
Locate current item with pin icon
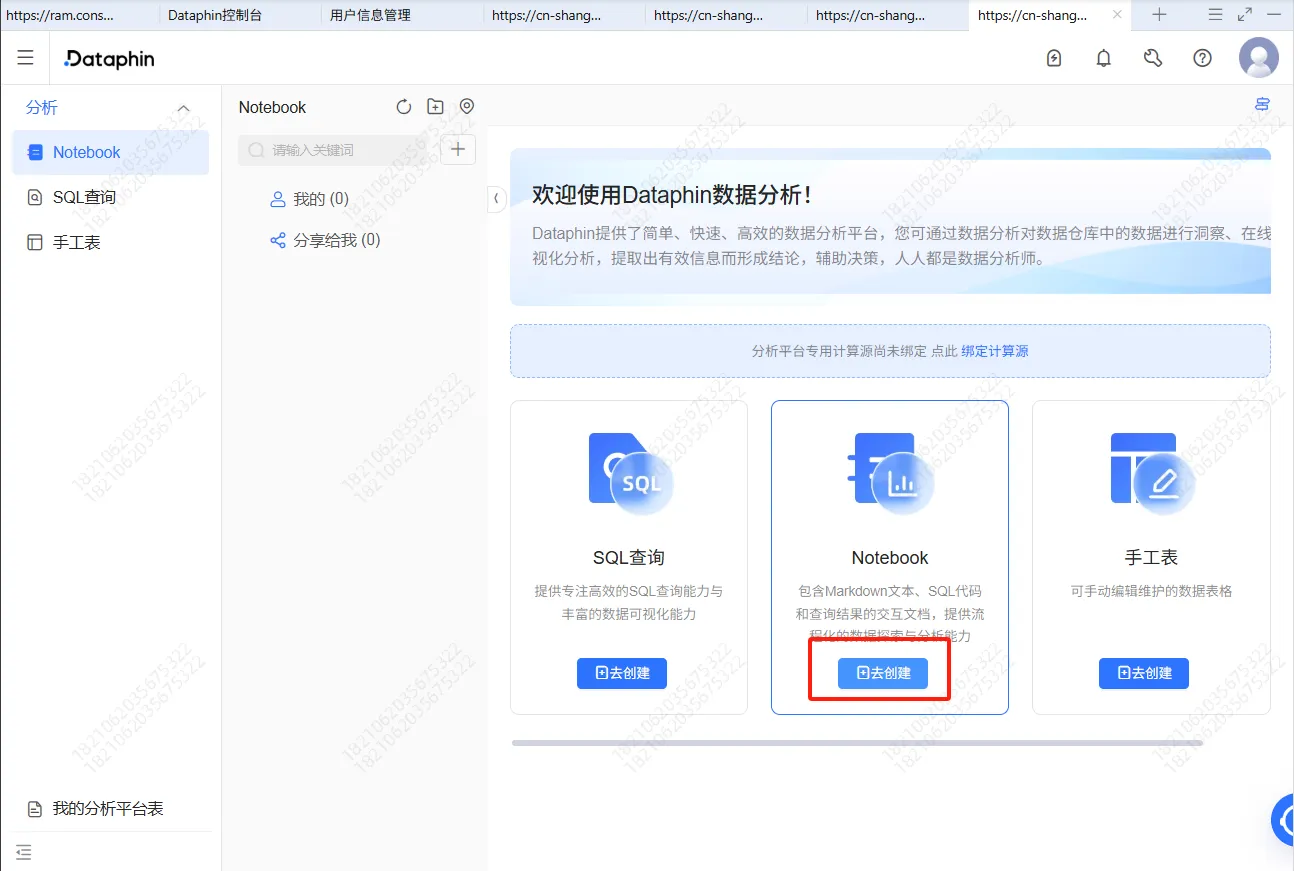pyautogui.click(x=467, y=107)
